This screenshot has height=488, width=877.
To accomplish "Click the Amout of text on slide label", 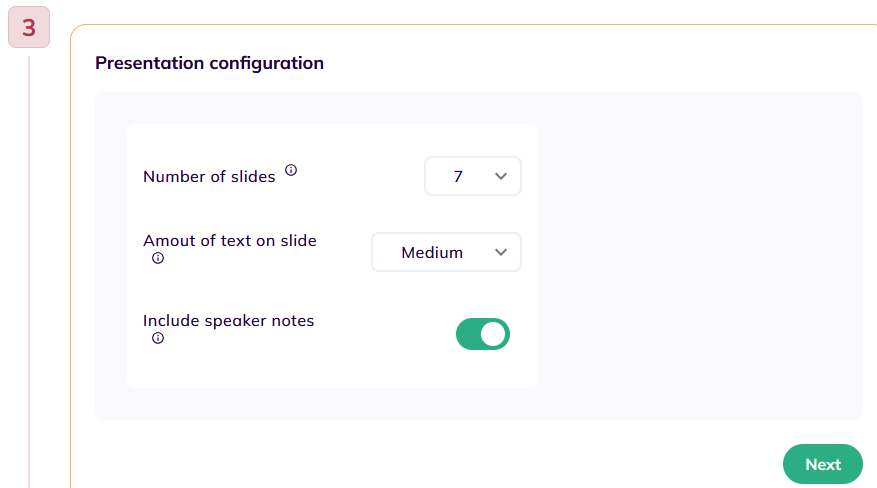I will (x=229, y=240).
